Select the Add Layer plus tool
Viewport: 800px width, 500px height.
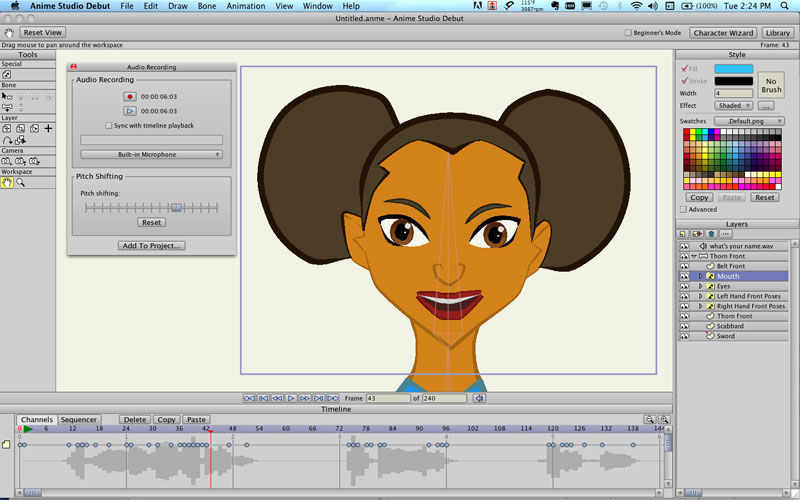pos(48,129)
